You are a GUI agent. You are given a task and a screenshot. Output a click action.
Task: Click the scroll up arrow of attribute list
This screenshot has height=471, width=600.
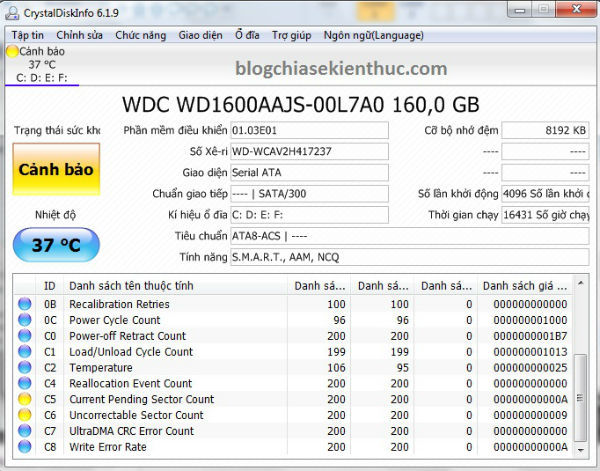coord(580,284)
